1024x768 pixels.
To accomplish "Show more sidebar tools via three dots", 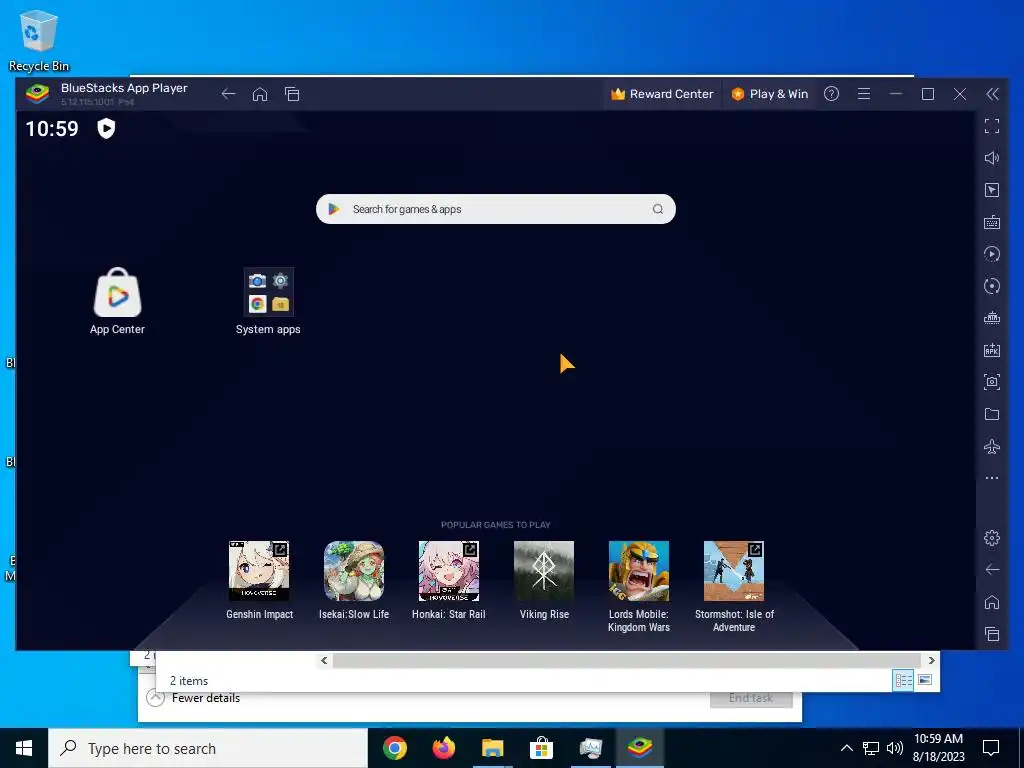I will pyautogui.click(x=992, y=478).
